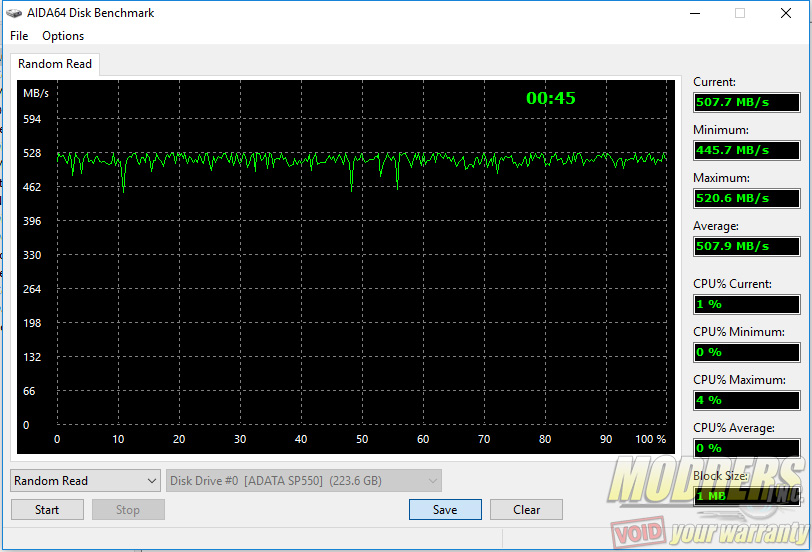Click the Current: label
Viewport: 812px width, 552px height.
pyautogui.click(x=714, y=82)
